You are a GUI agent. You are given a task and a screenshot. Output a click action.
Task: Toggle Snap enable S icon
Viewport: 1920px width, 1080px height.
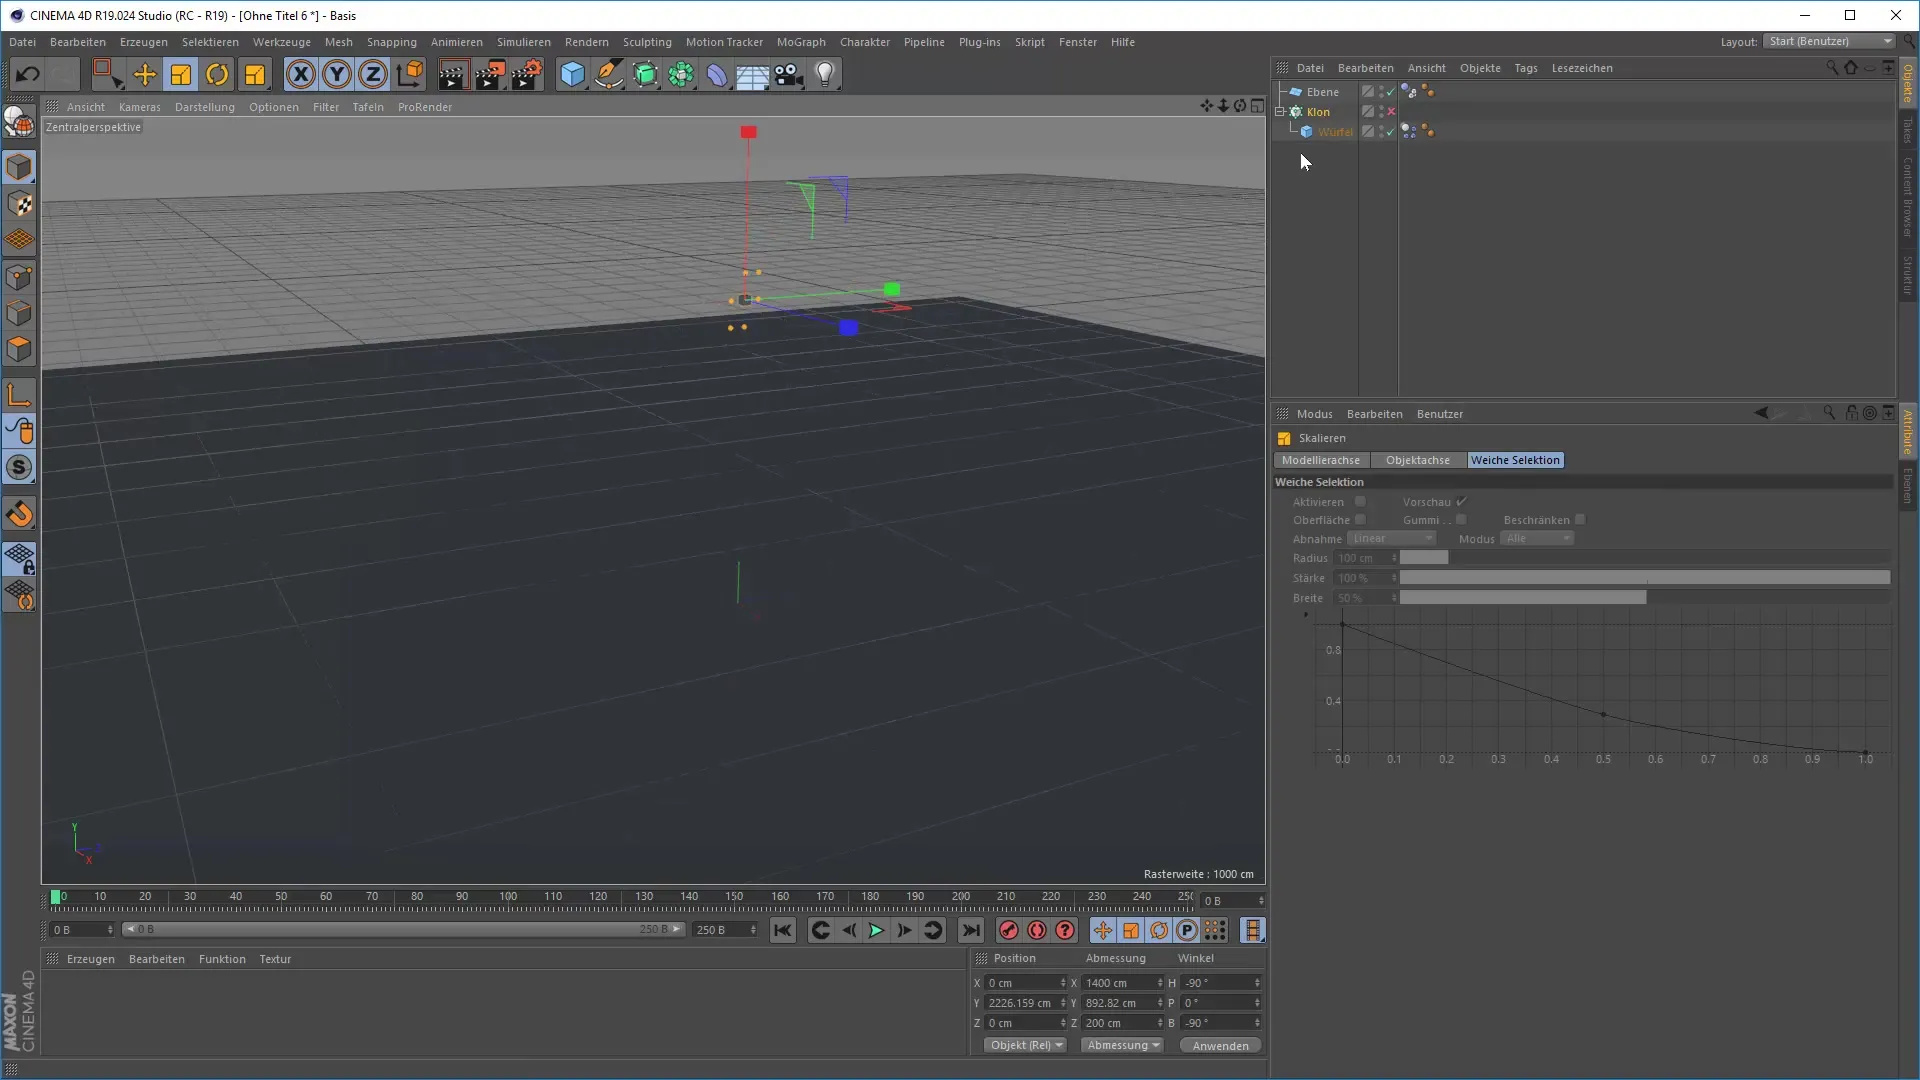click(x=19, y=467)
